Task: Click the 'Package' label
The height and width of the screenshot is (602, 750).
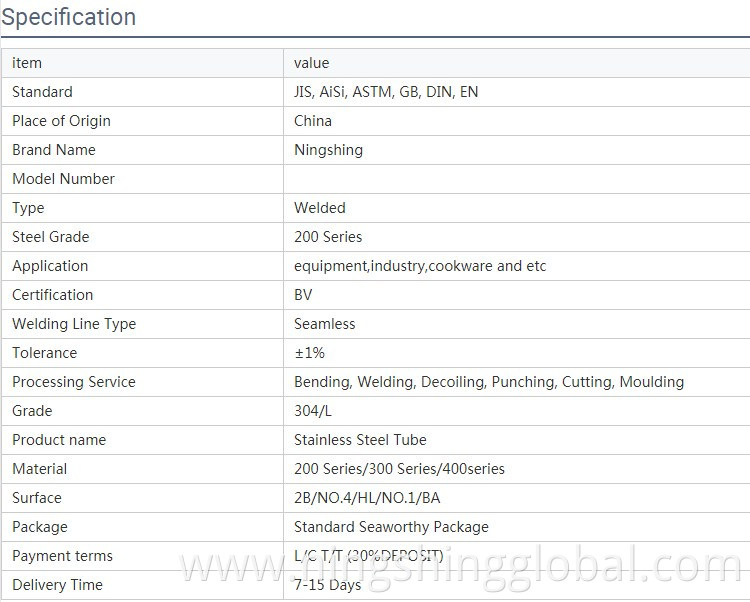Action: coord(40,527)
